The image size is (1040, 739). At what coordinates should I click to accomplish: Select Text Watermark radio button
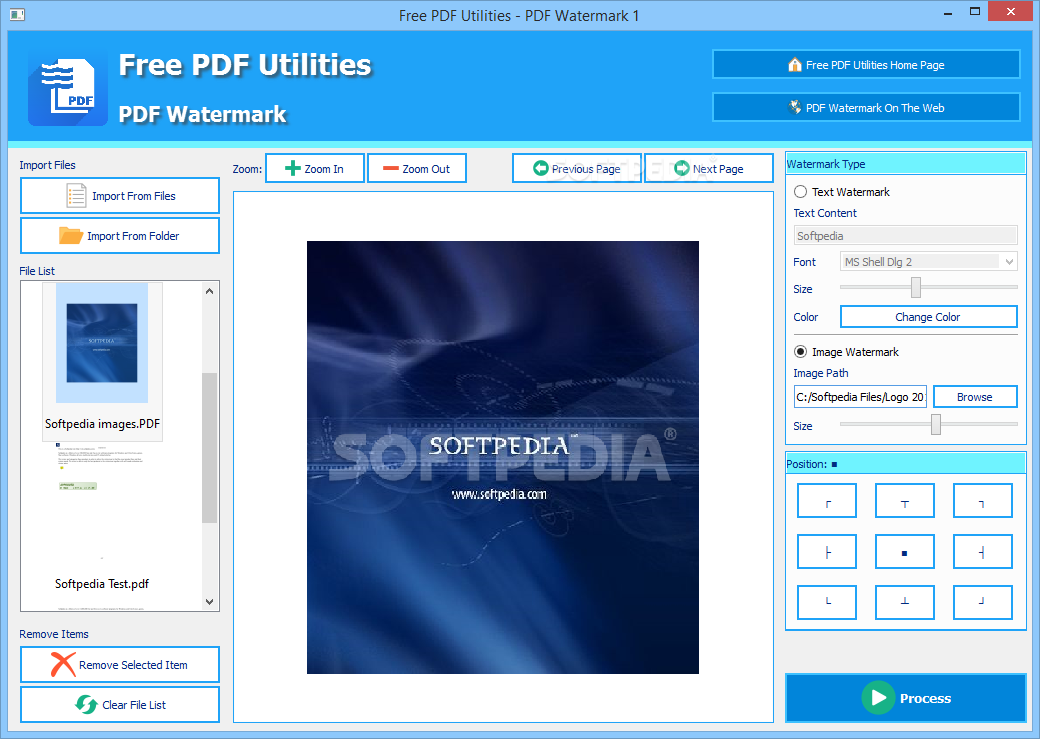coord(801,192)
